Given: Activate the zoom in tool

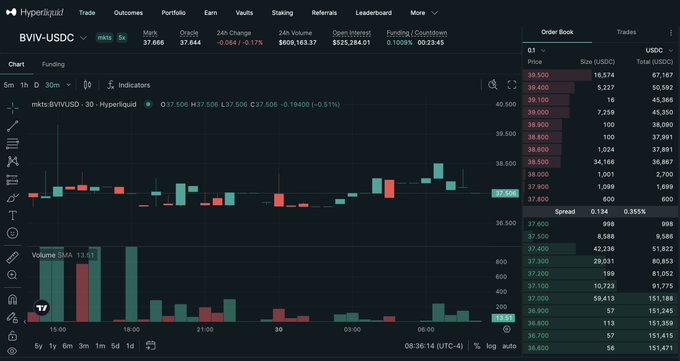Looking at the screenshot, I should [x=13, y=275].
